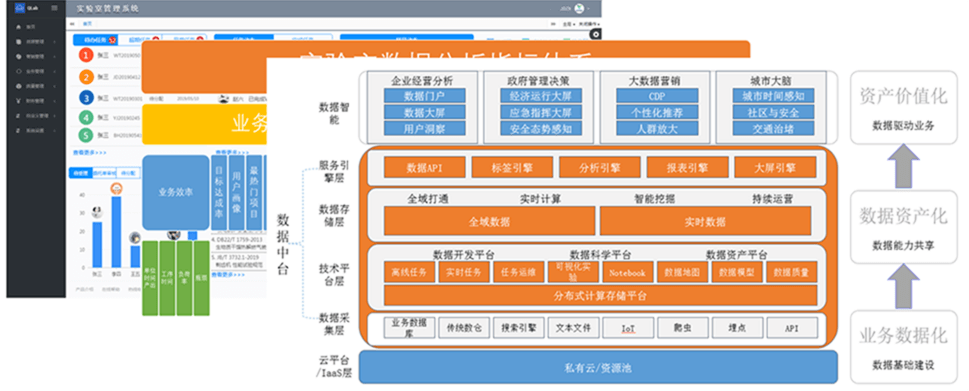Expand the chevron on the last sidebar row
Screen dimensions: 969x391
click(55, 131)
